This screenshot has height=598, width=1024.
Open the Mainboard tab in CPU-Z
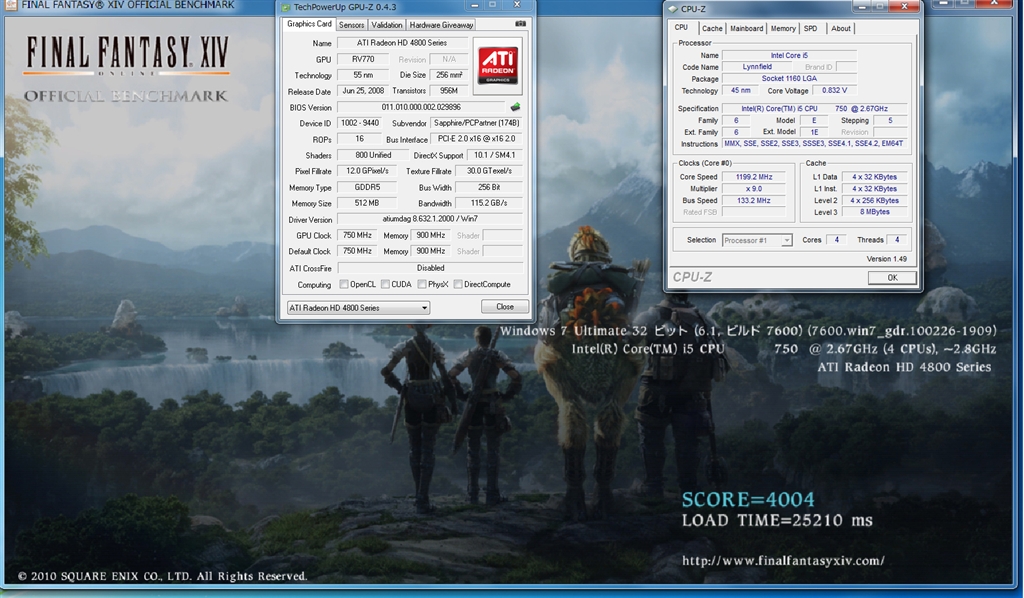(746, 28)
